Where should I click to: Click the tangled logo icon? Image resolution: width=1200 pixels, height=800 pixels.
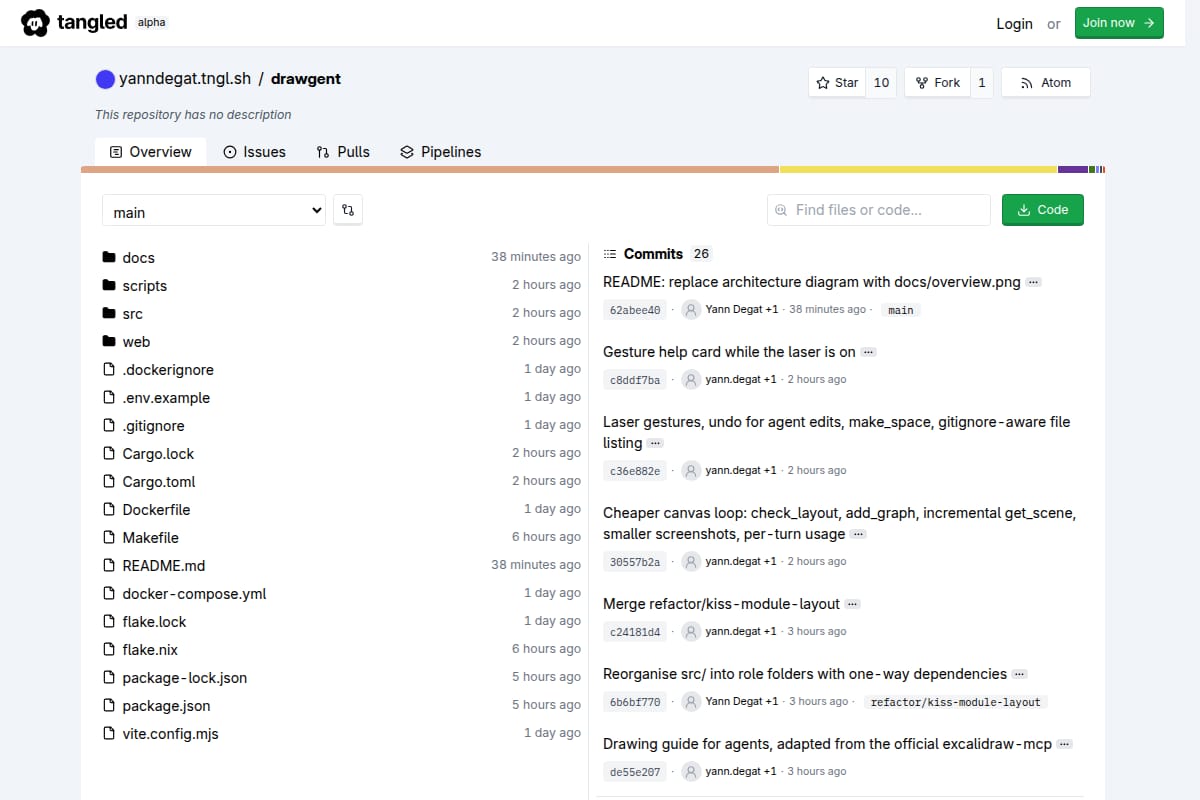pyautogui.click(x=35, y=22)
